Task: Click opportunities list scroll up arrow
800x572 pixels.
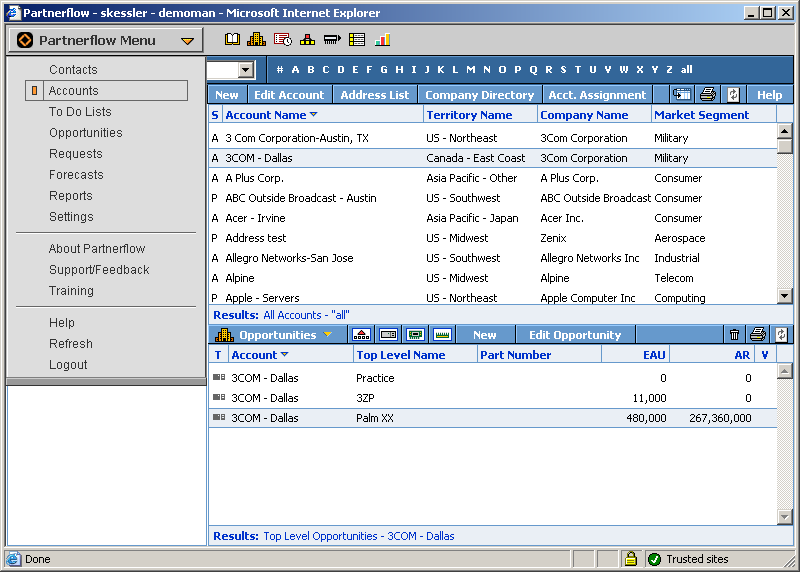Action: [x=784, y=371]
